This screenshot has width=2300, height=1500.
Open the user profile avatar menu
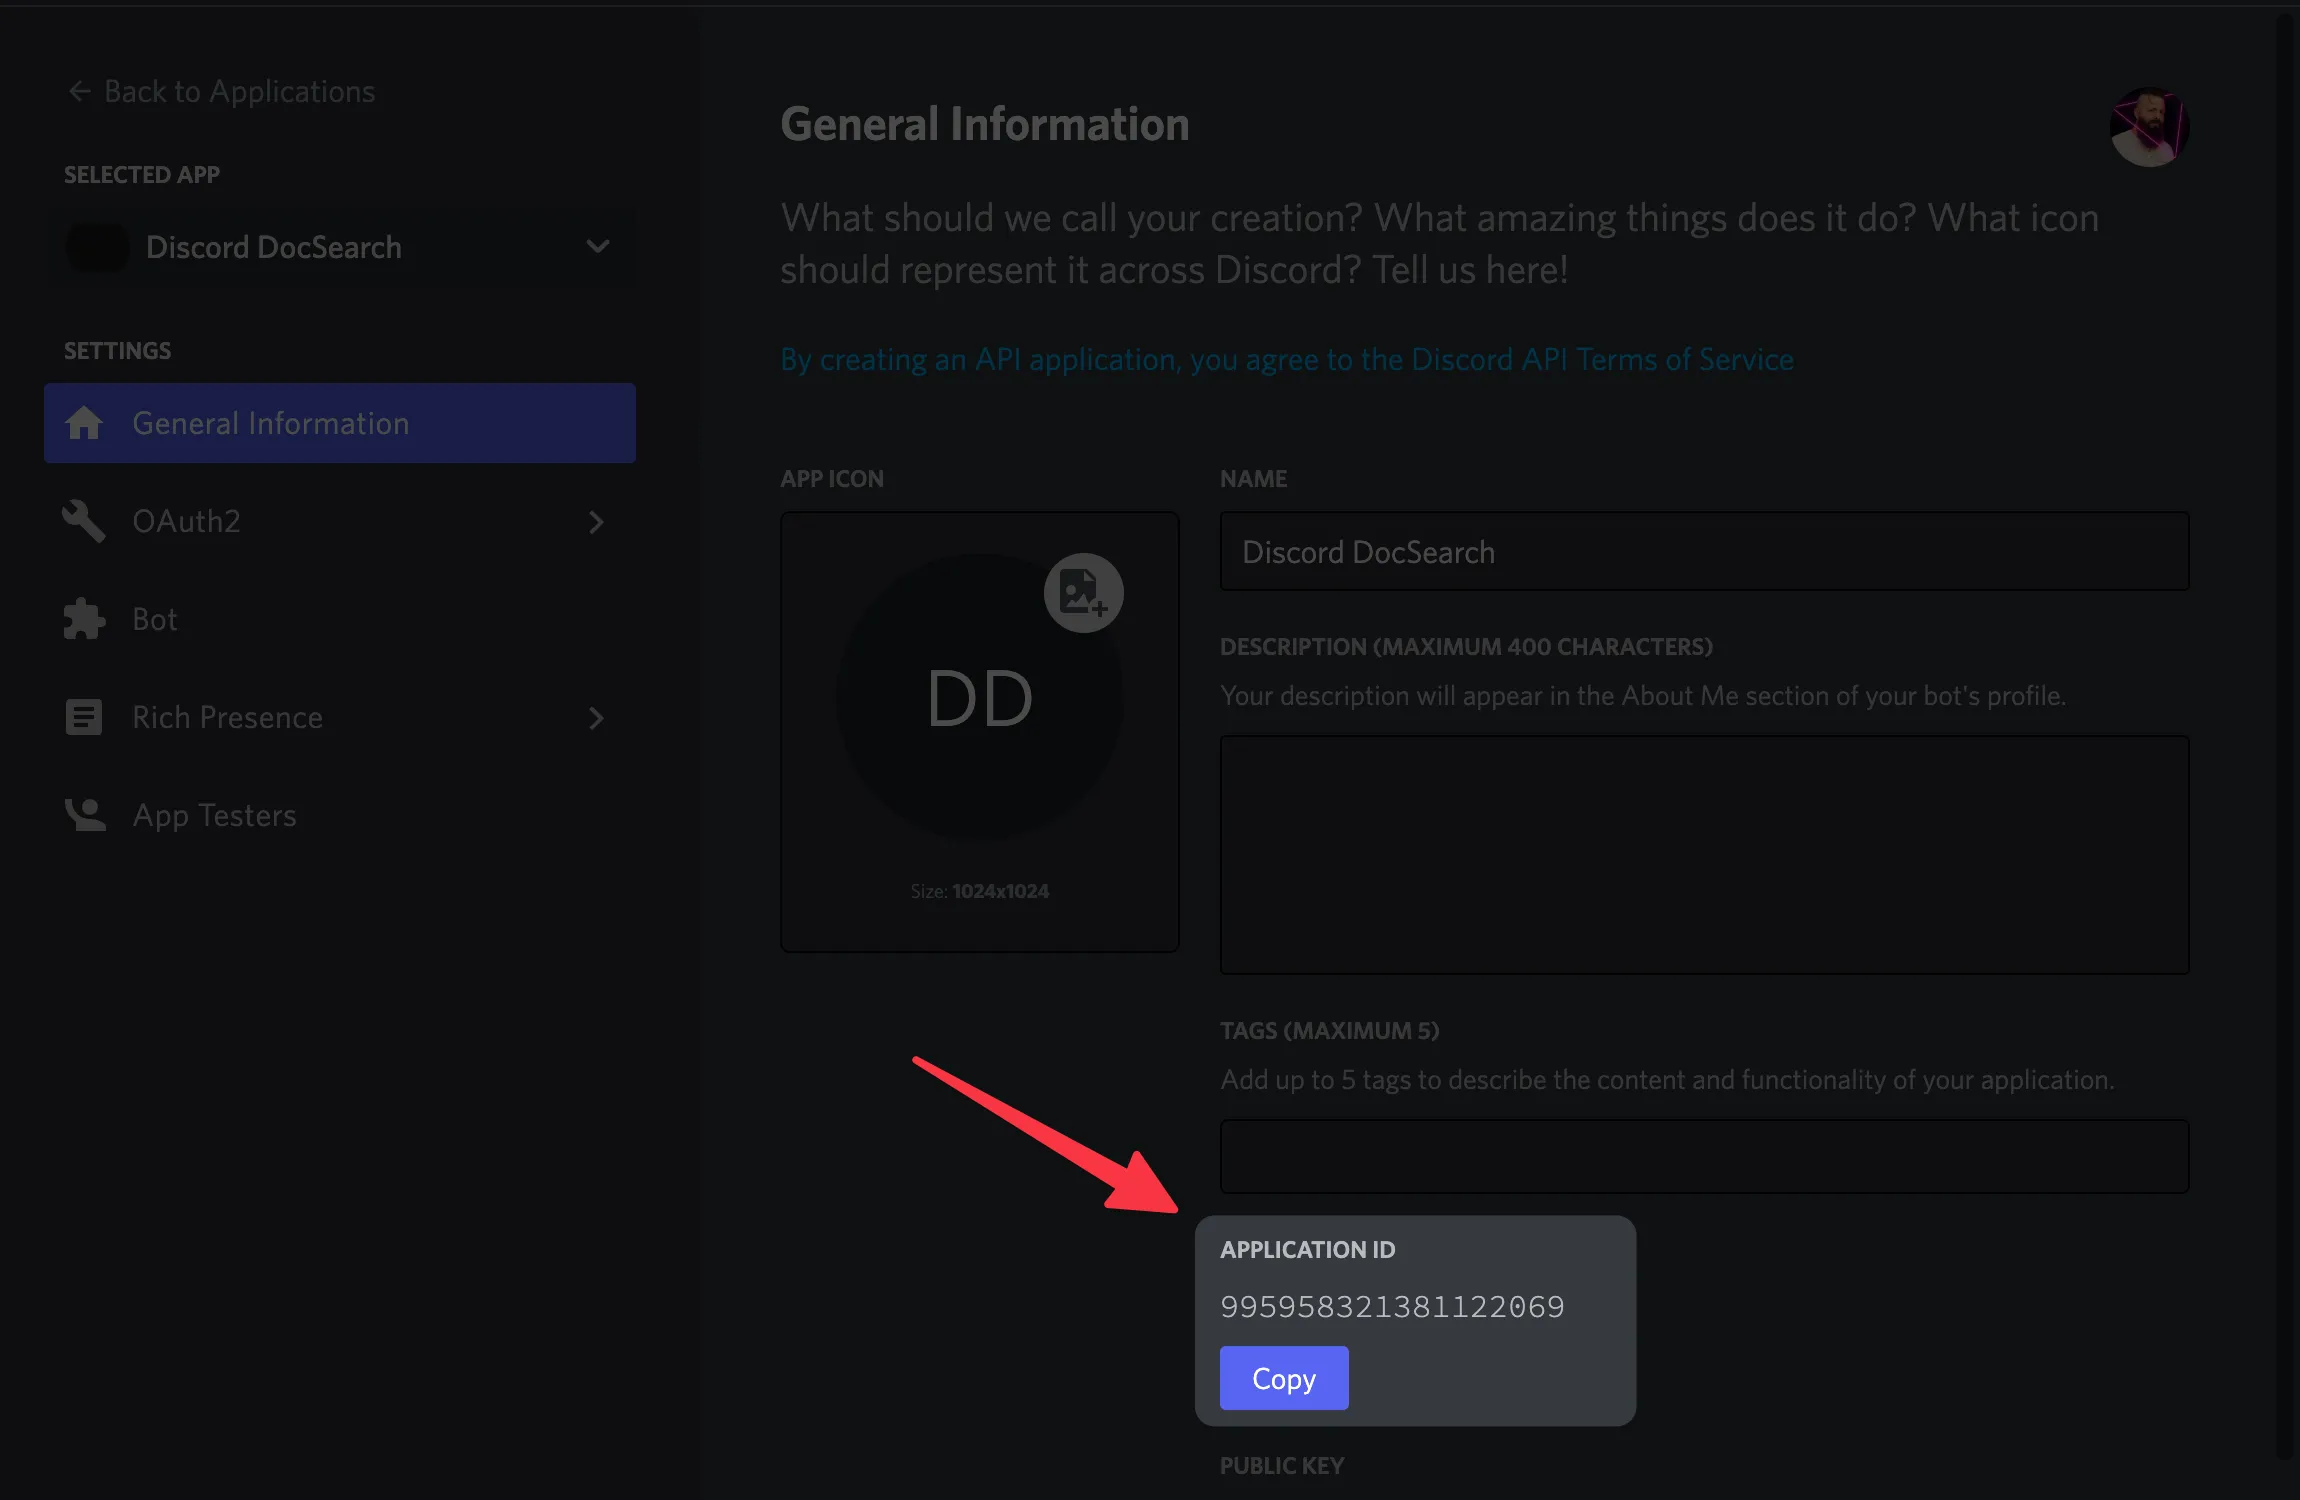2149,127
